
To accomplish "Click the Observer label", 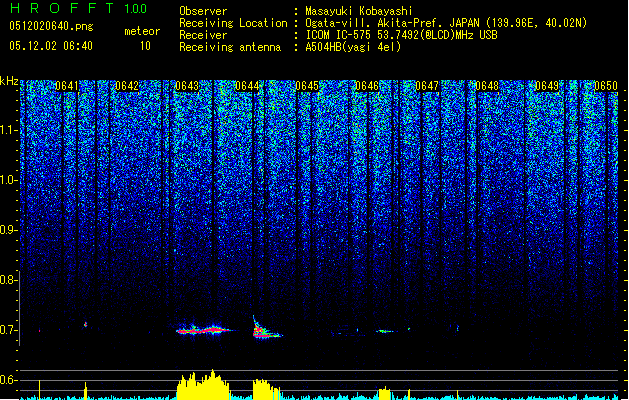I will click(203, 11).
